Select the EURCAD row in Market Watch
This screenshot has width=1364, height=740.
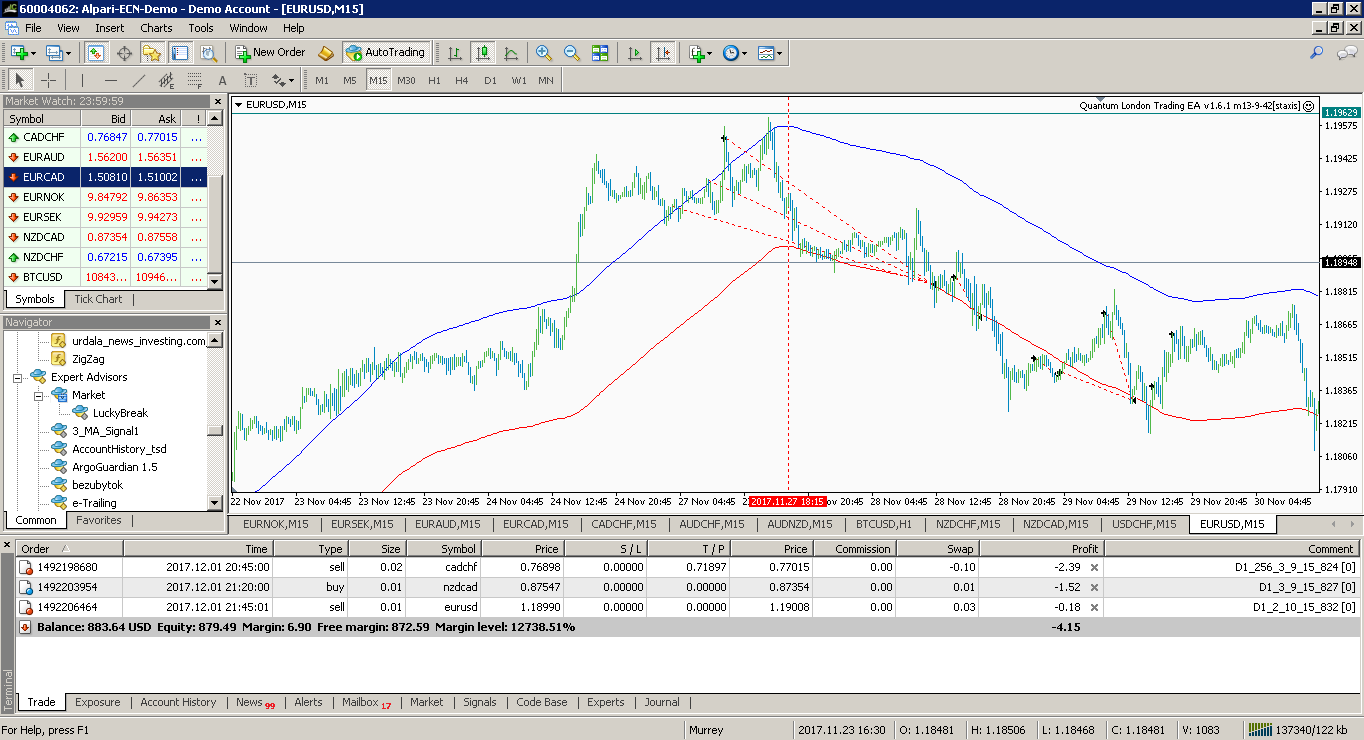coord(105,177)
